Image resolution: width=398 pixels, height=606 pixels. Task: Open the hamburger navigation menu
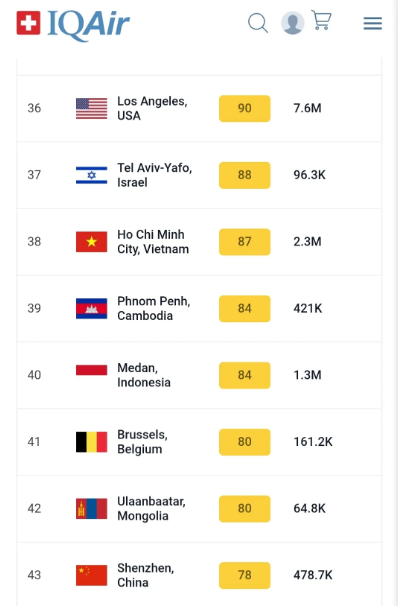[372, 24]
